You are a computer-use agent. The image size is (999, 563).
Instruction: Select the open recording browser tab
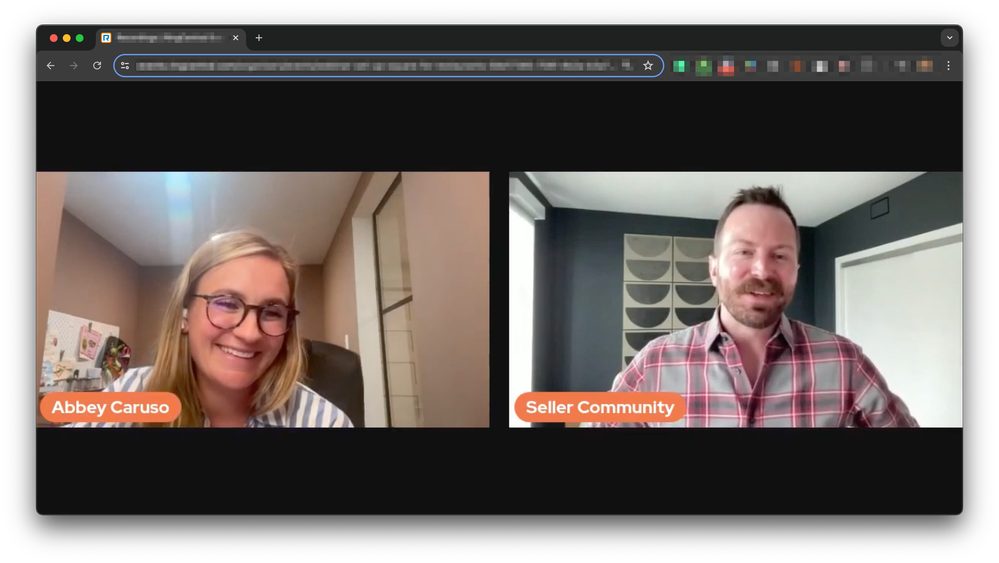tap(165, 38)
